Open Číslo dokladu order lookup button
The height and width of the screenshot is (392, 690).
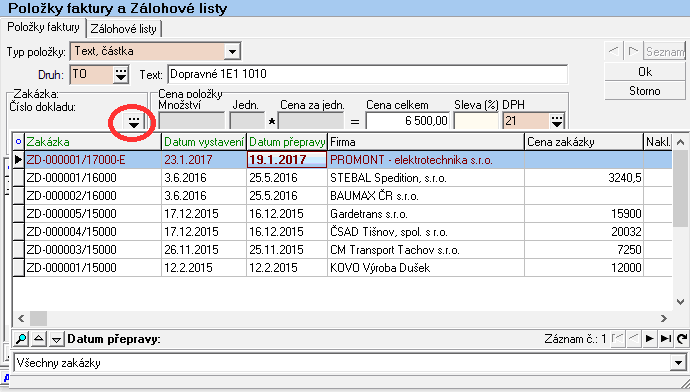134,122
